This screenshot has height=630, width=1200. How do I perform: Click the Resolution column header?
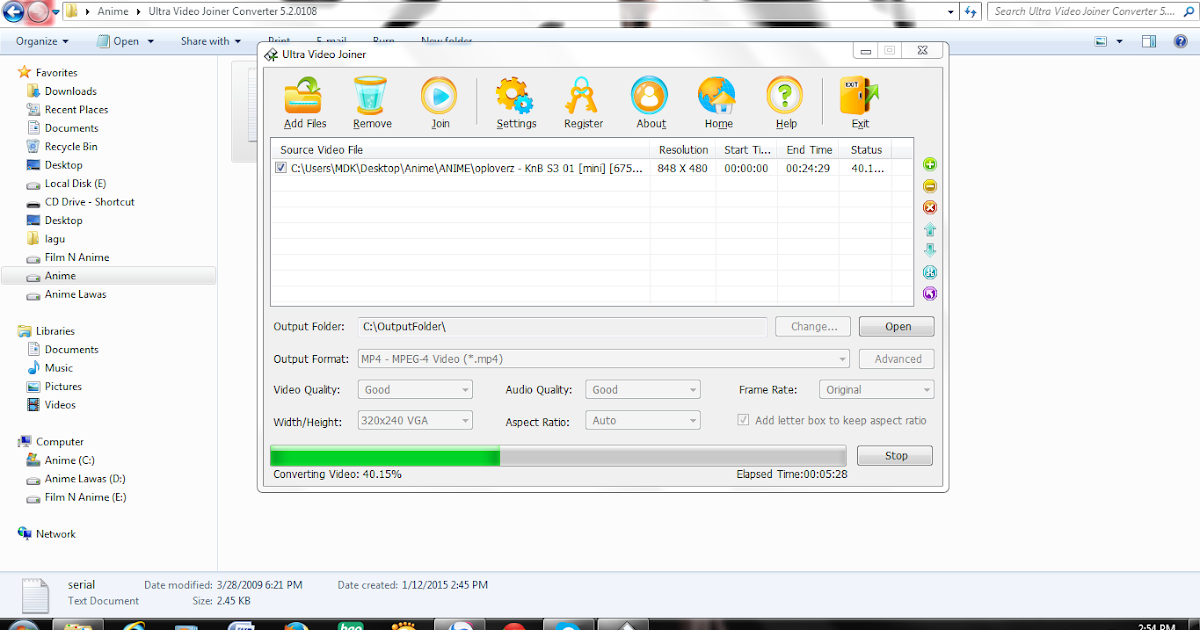683,150
